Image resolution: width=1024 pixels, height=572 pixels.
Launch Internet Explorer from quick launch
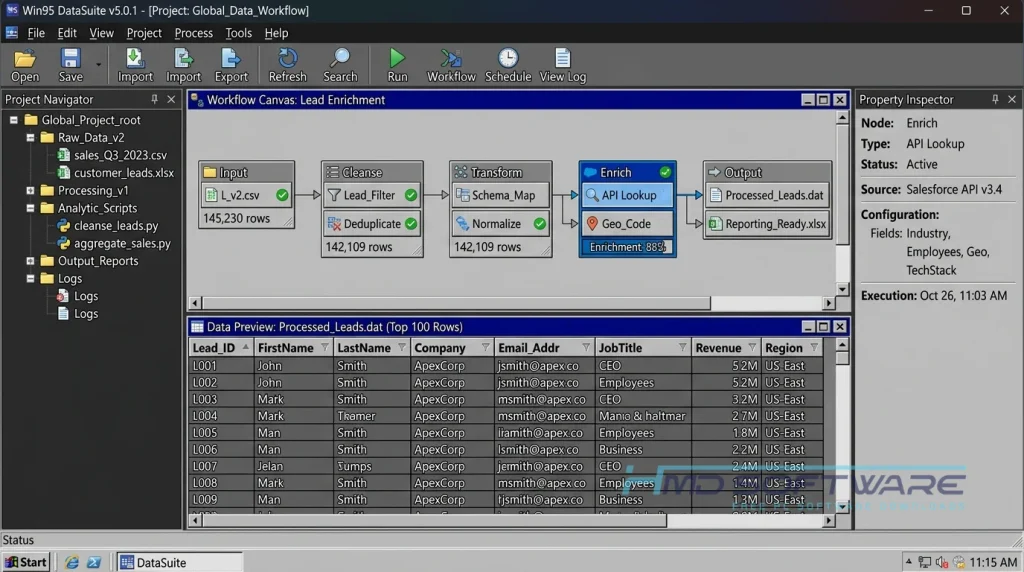pos(71,562)
